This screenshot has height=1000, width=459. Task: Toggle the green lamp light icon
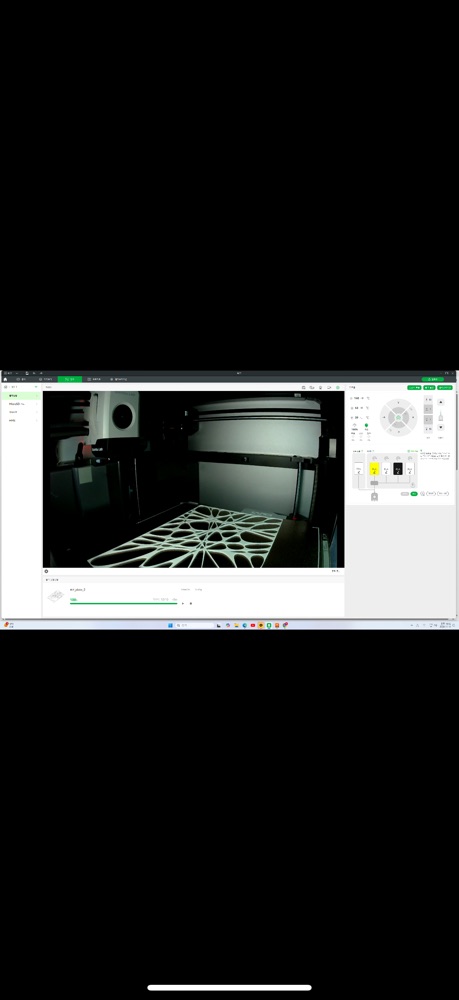366,425
